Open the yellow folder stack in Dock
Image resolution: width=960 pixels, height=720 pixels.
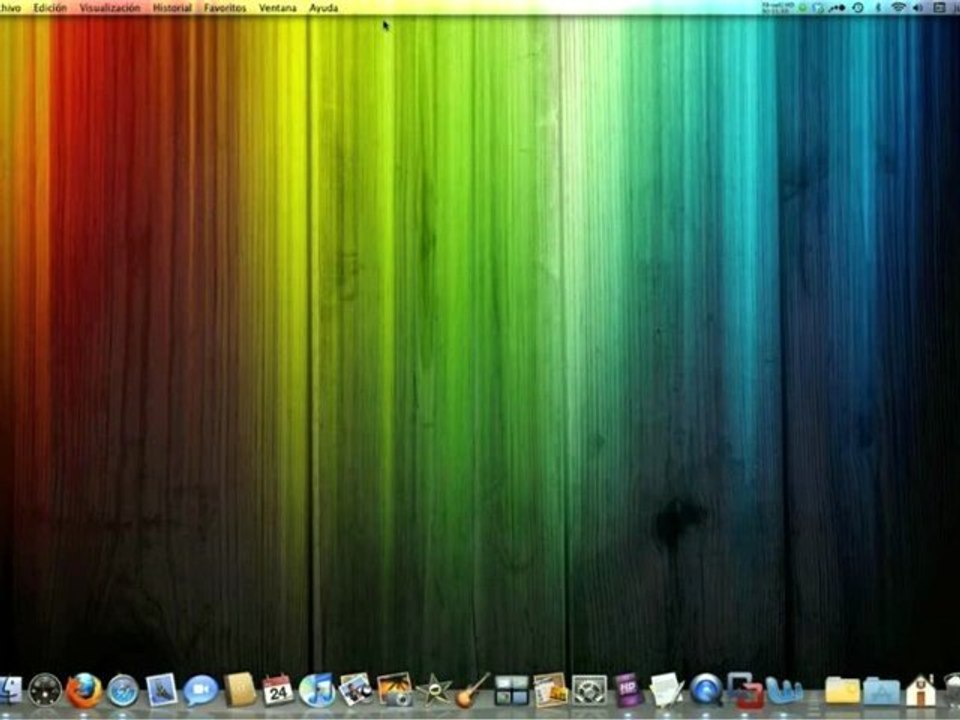842,690
